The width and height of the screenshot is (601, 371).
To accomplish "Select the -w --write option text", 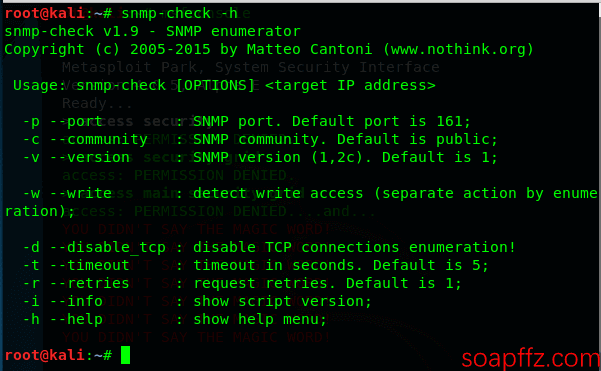I will coord(67,194).
